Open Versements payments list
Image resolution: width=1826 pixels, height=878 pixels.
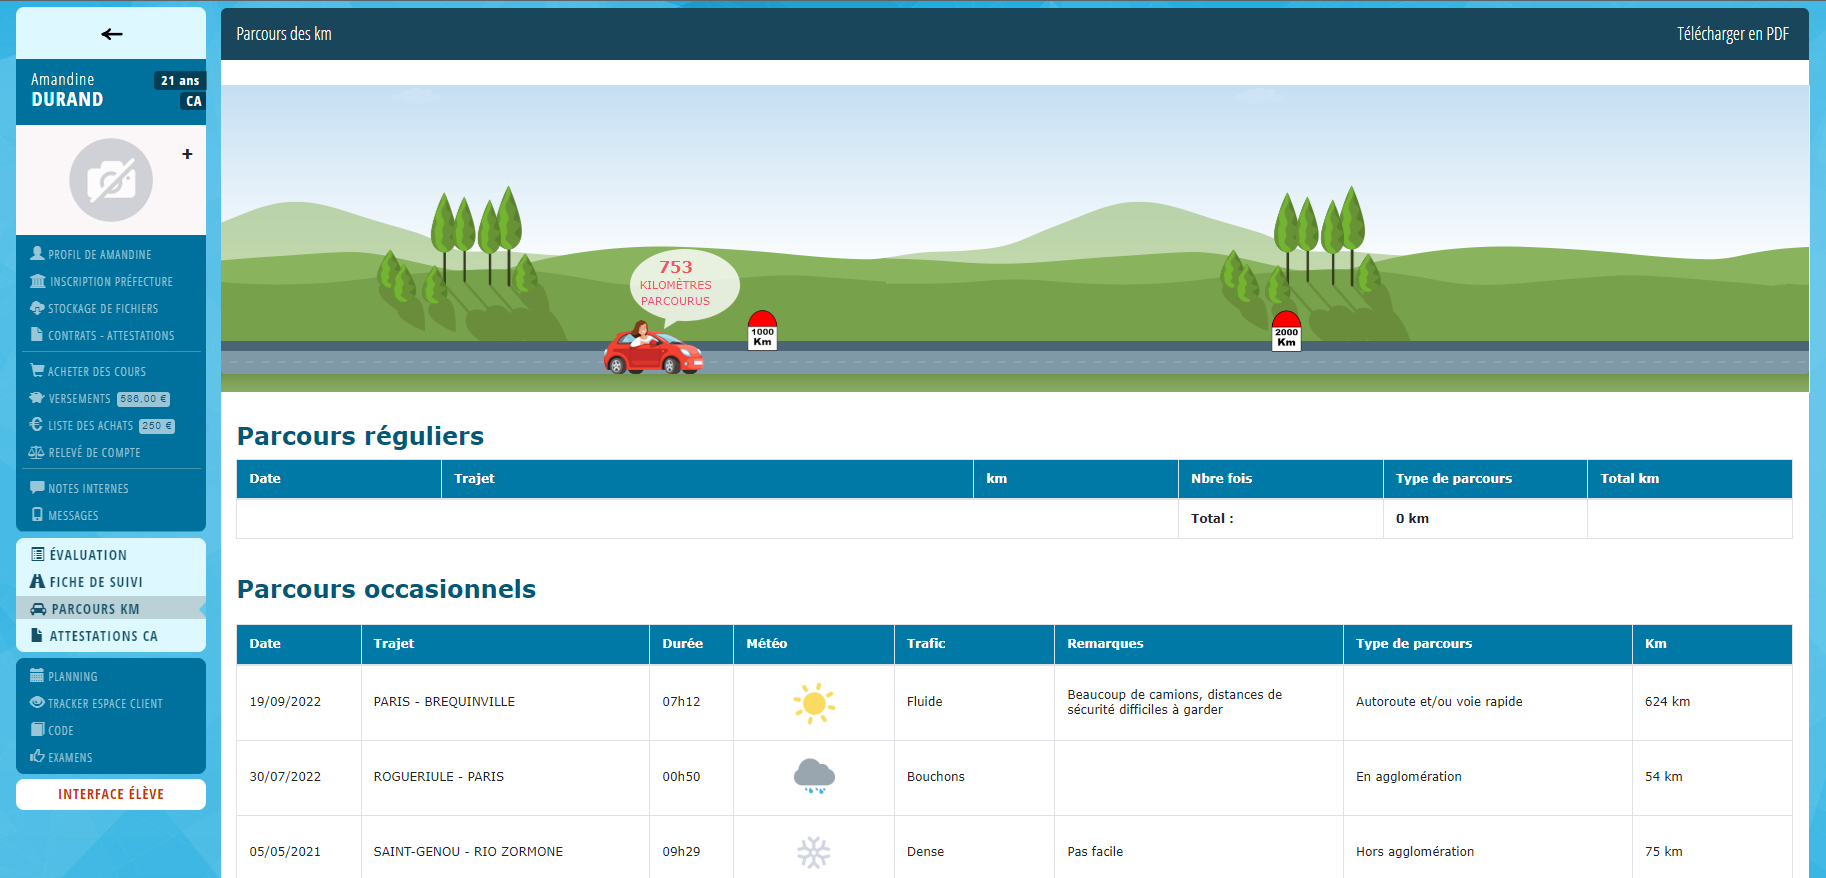click(x=80, y=399)
